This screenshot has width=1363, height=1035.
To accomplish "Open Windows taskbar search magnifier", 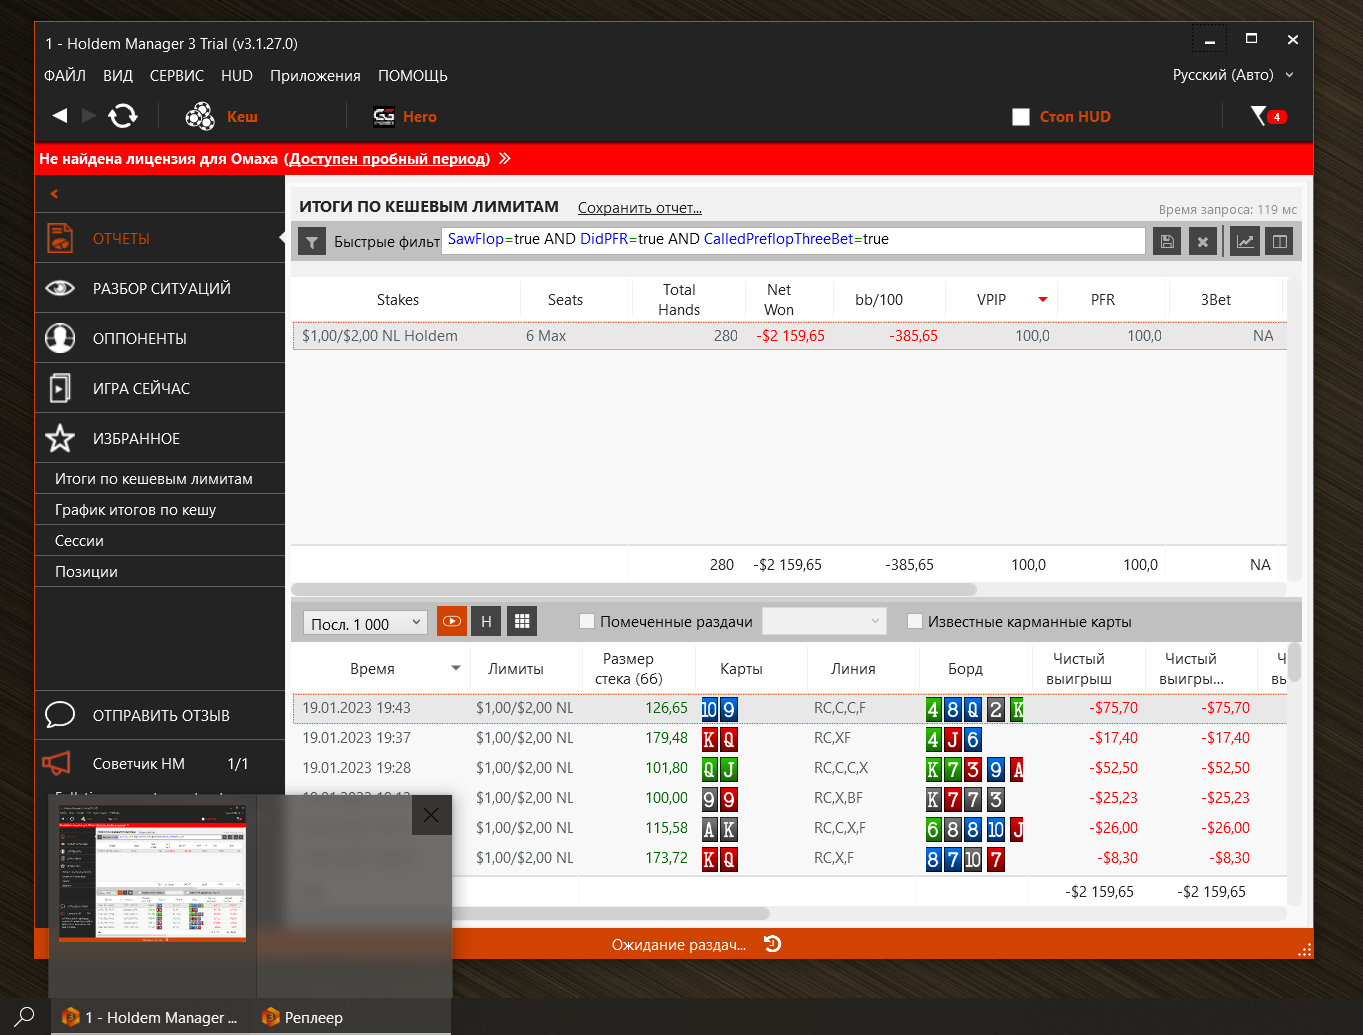I will click(26, 1016).
